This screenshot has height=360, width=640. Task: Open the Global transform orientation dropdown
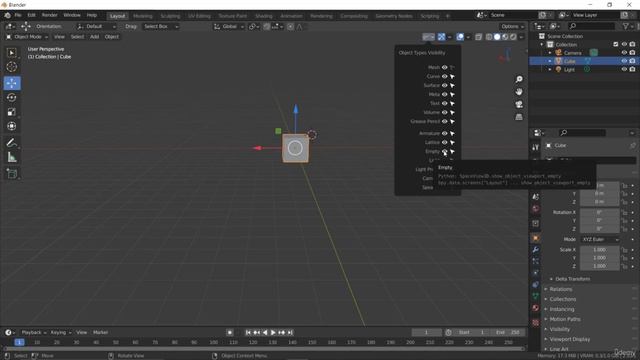click(229, 27)
